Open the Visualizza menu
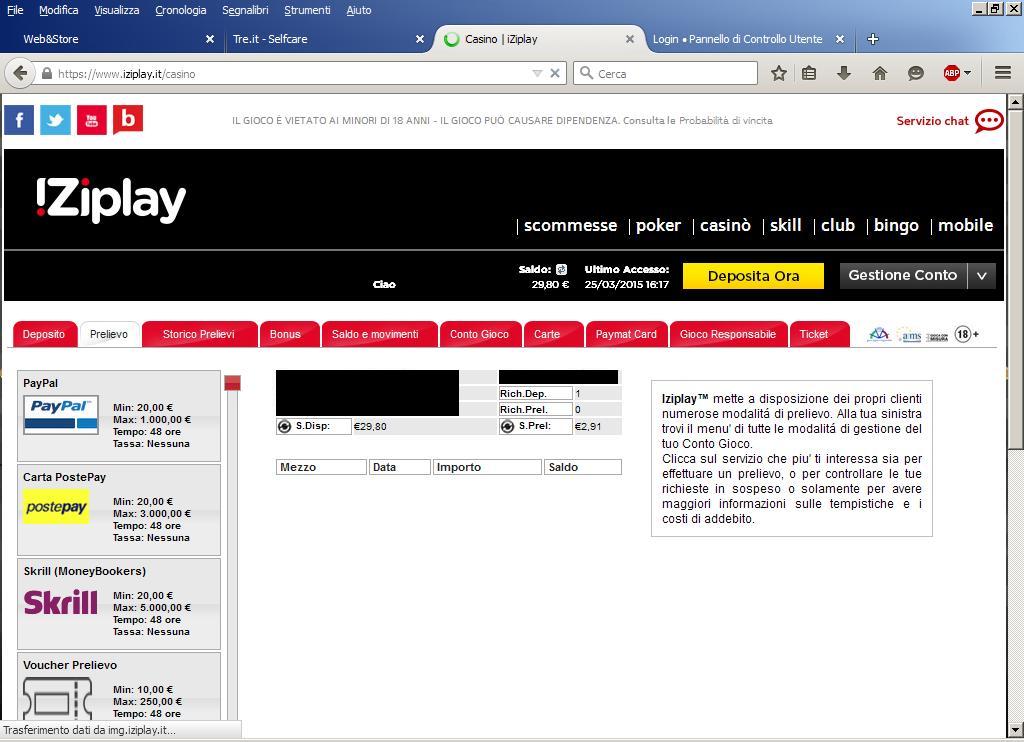Screen dimensions: 1024x742 117,10
